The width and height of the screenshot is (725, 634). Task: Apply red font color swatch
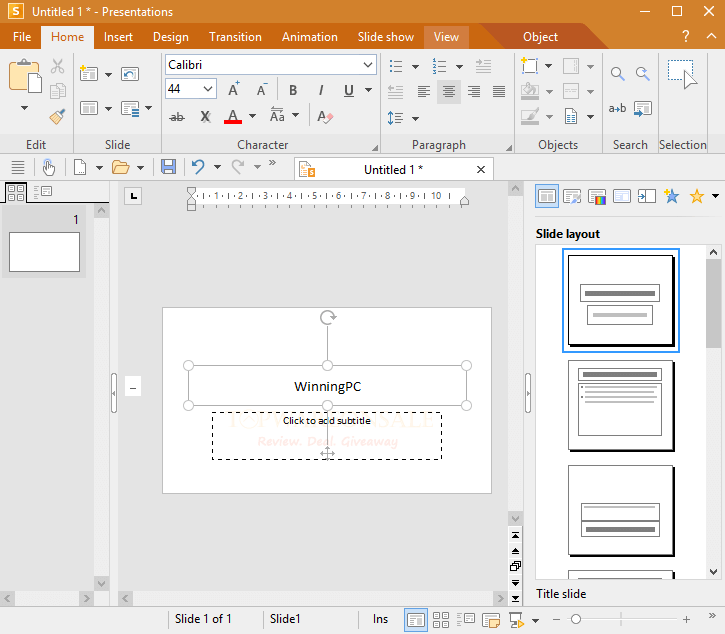click(x=233, y=117)
